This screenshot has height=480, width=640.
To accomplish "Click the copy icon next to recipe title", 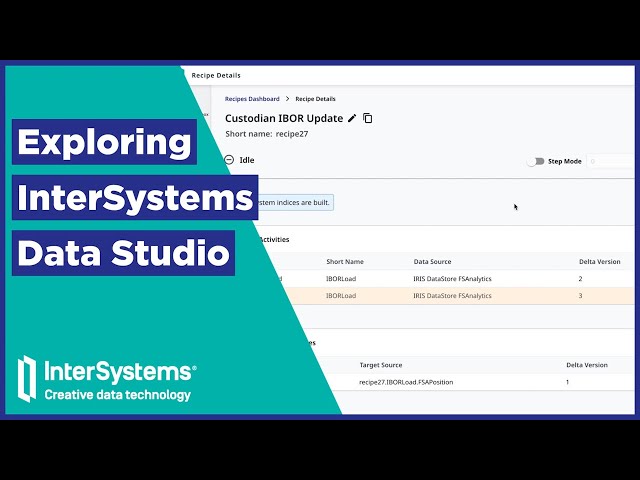I will click(x=368, y=118).
